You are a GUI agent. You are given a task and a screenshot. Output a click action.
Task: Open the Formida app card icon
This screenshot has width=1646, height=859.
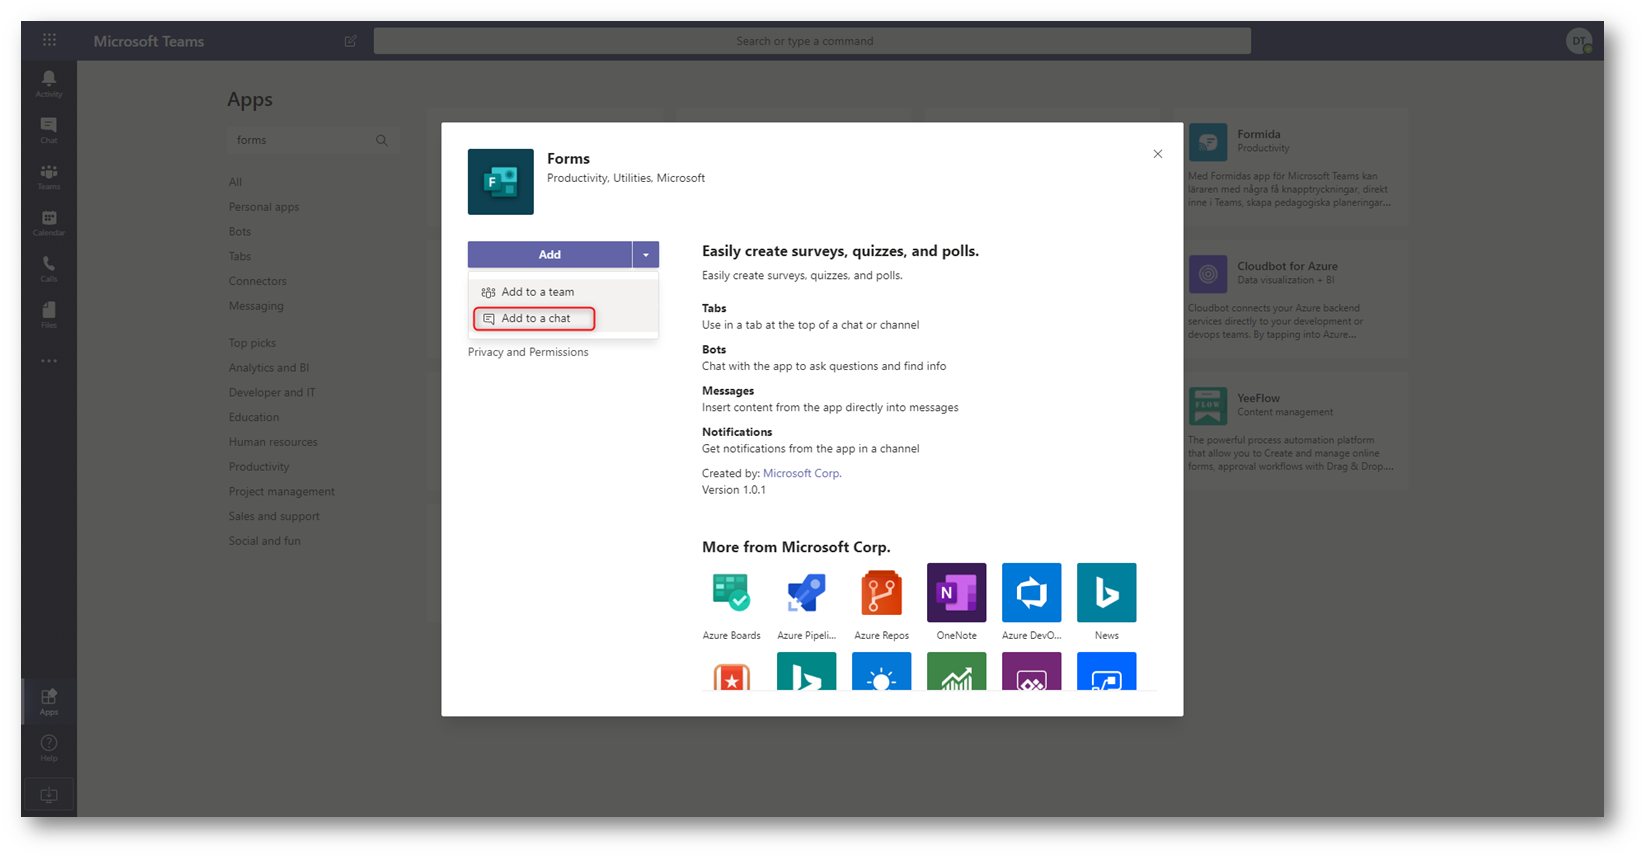pyautogui.click(x=1208, y=142)
